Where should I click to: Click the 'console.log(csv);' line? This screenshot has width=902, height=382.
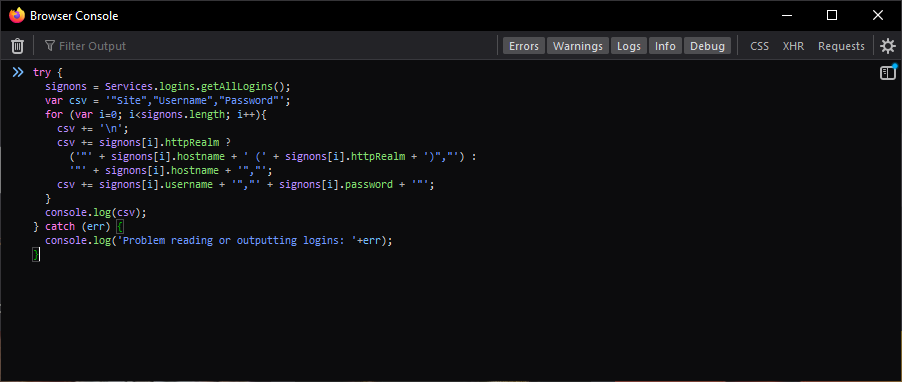(x=96, y=212)
